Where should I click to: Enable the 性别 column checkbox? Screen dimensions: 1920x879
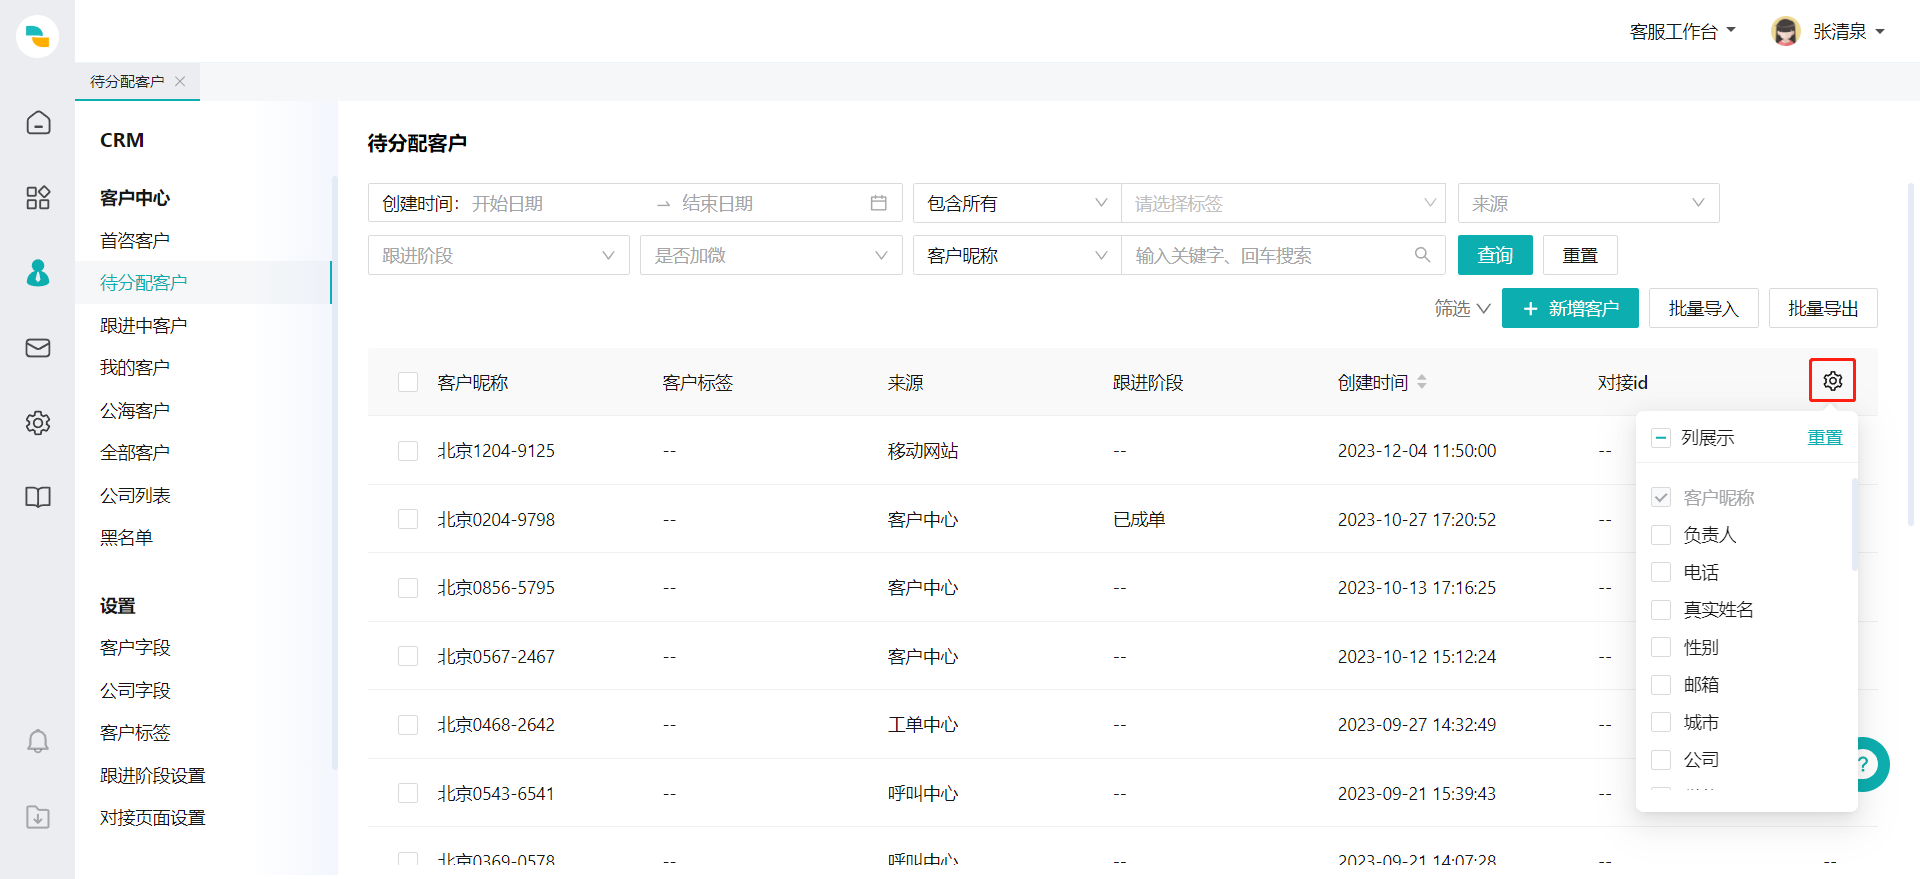coord(1661,647)
